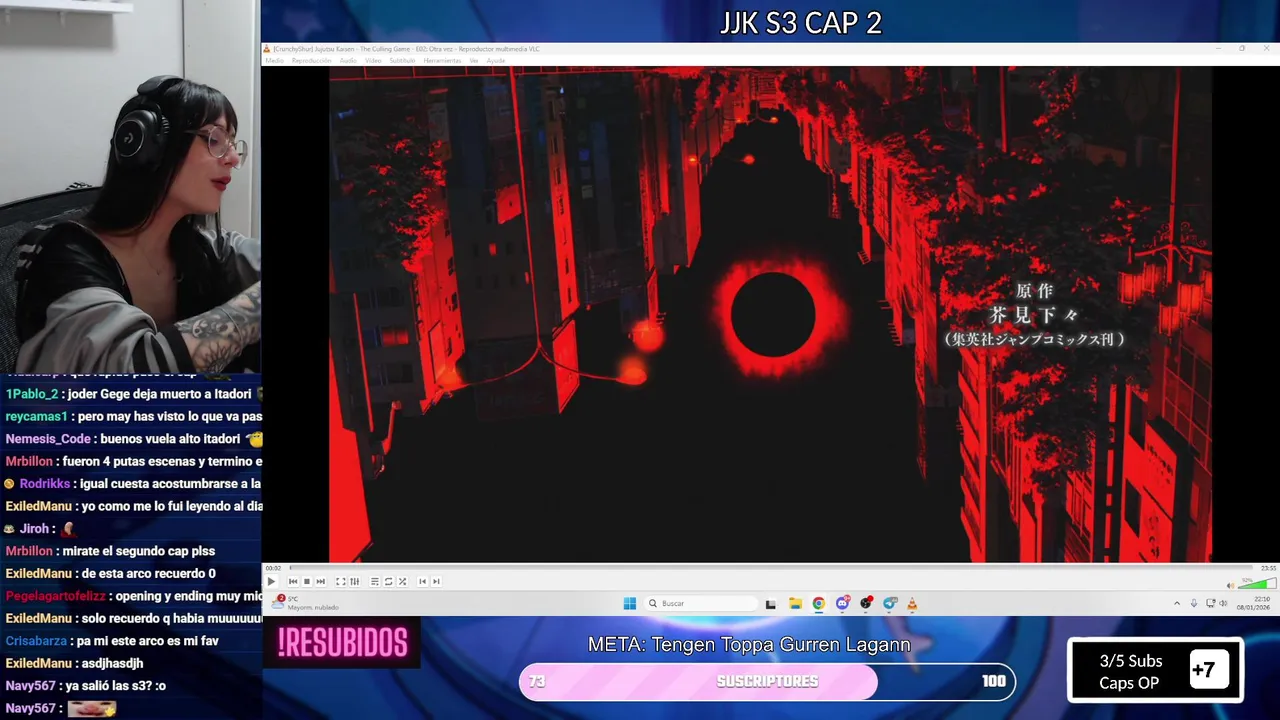Open File Explorer from taskbar
Screen dimensions: 1280x720
(795, 603)
